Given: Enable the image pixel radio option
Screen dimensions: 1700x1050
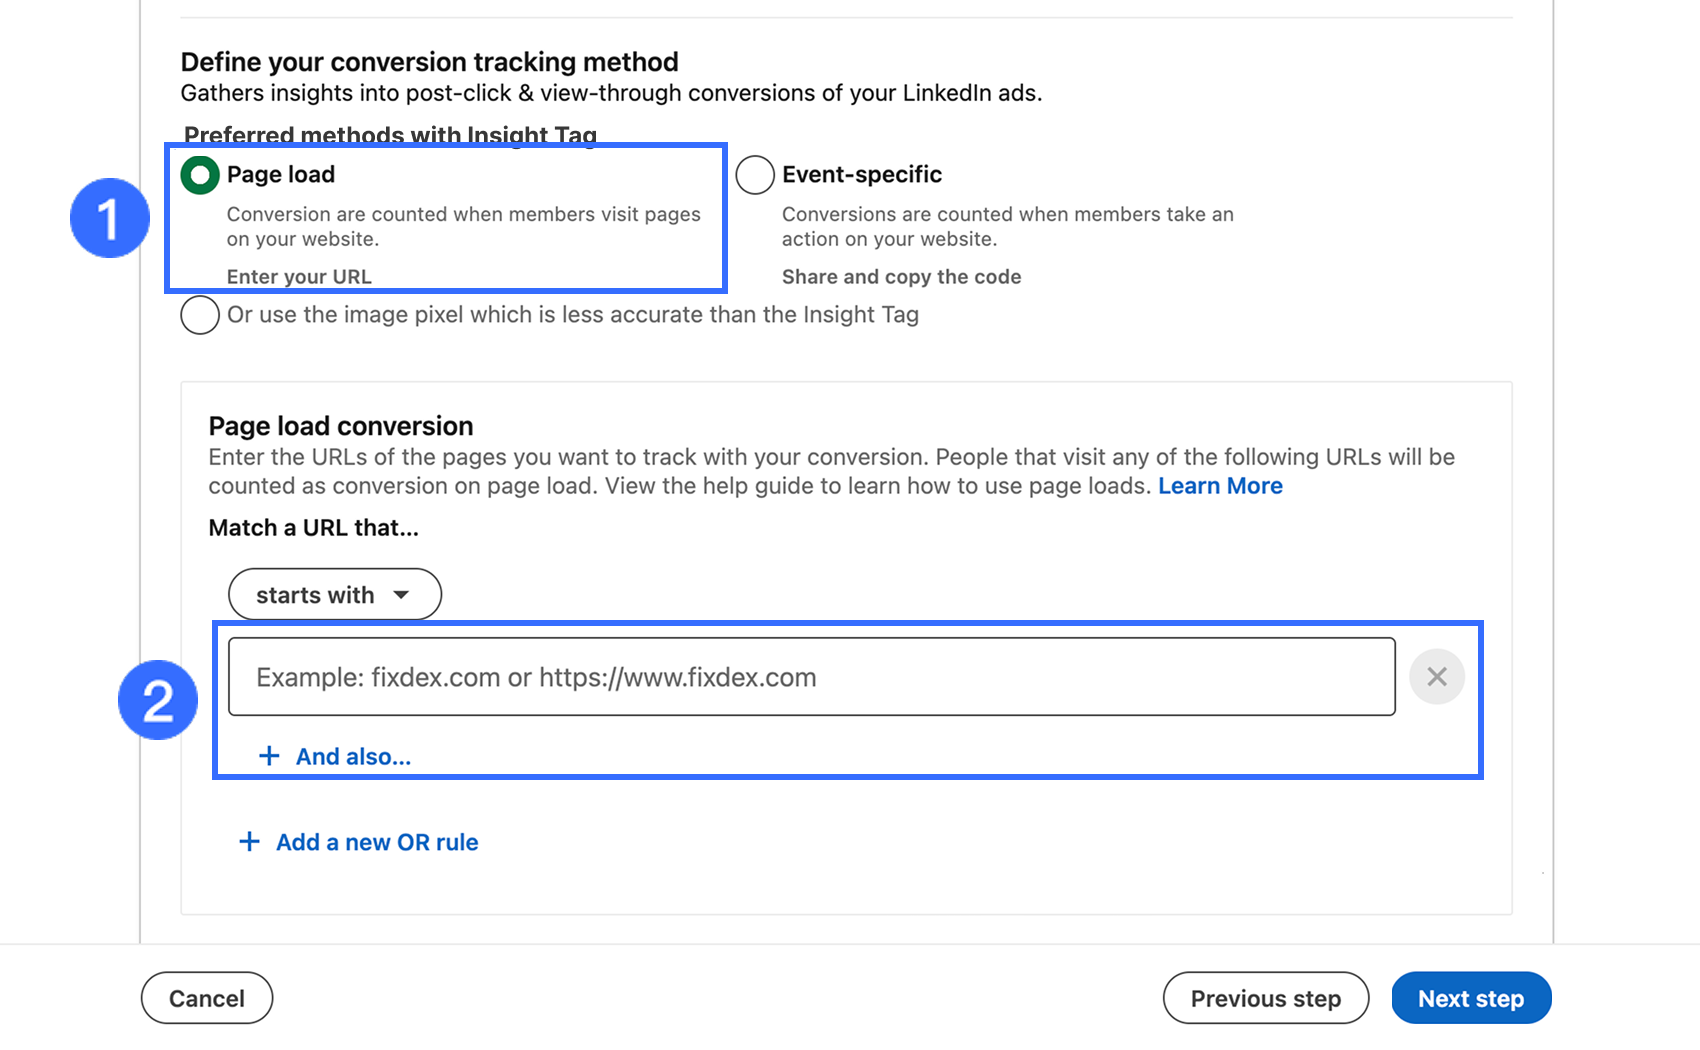Looking at the screenshot, I should pyautogui.click(x=200, y=315).
